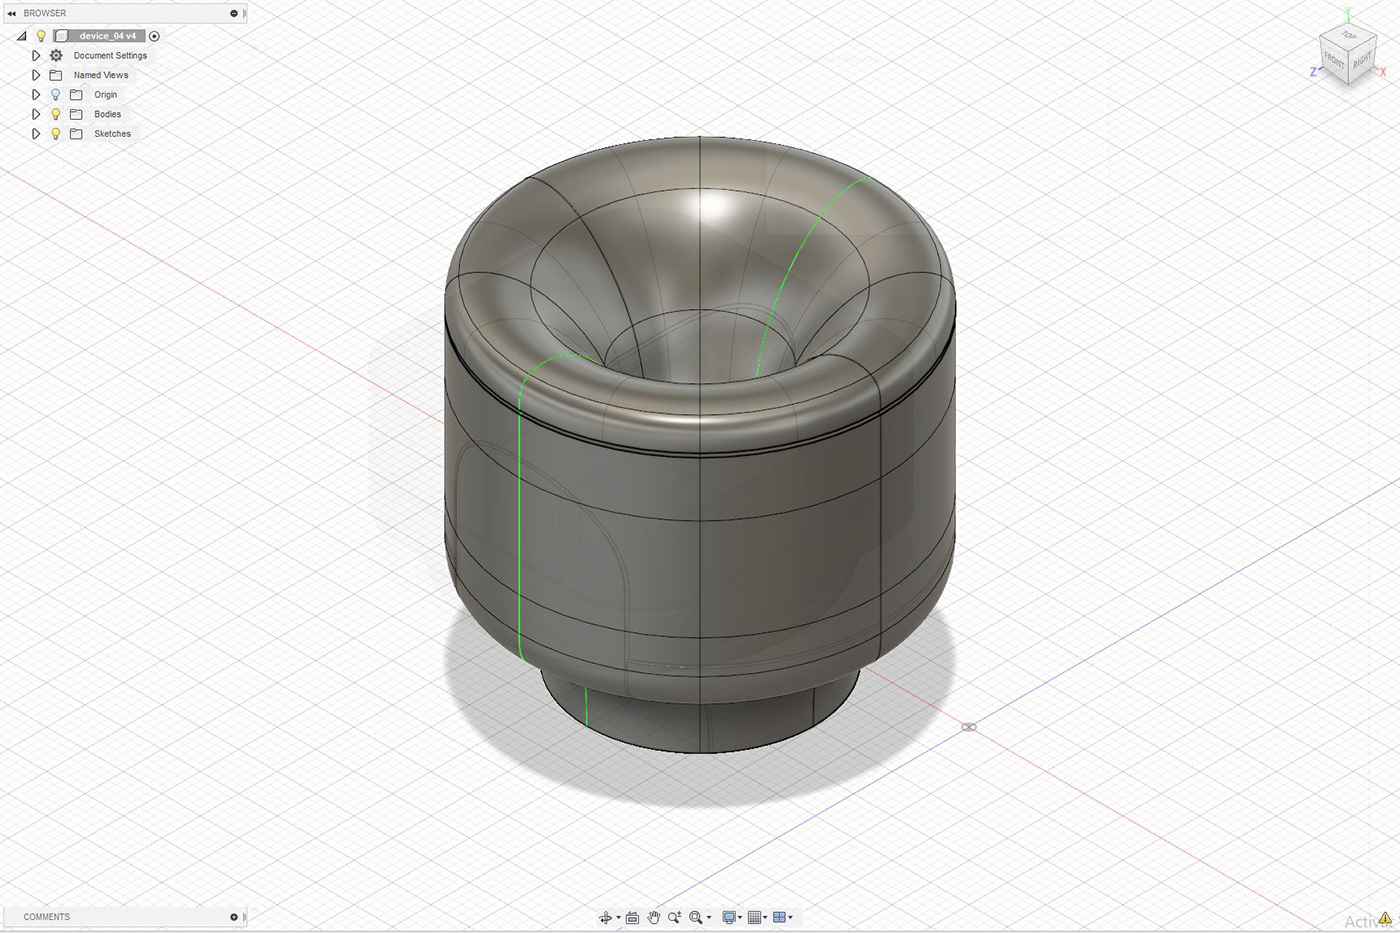Open the Display Settings dropdown arrow
Image resolution: width=1400 pixels, height=933 pixels.
pyautogui.click(x=741, y=917)
